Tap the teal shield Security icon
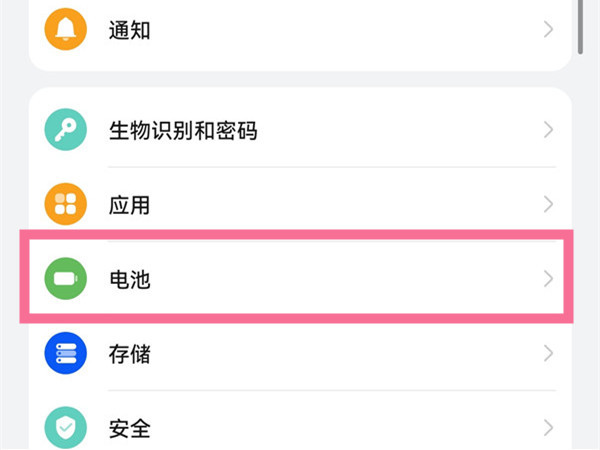This screenshot has width=600, height=450. (66, 428)
